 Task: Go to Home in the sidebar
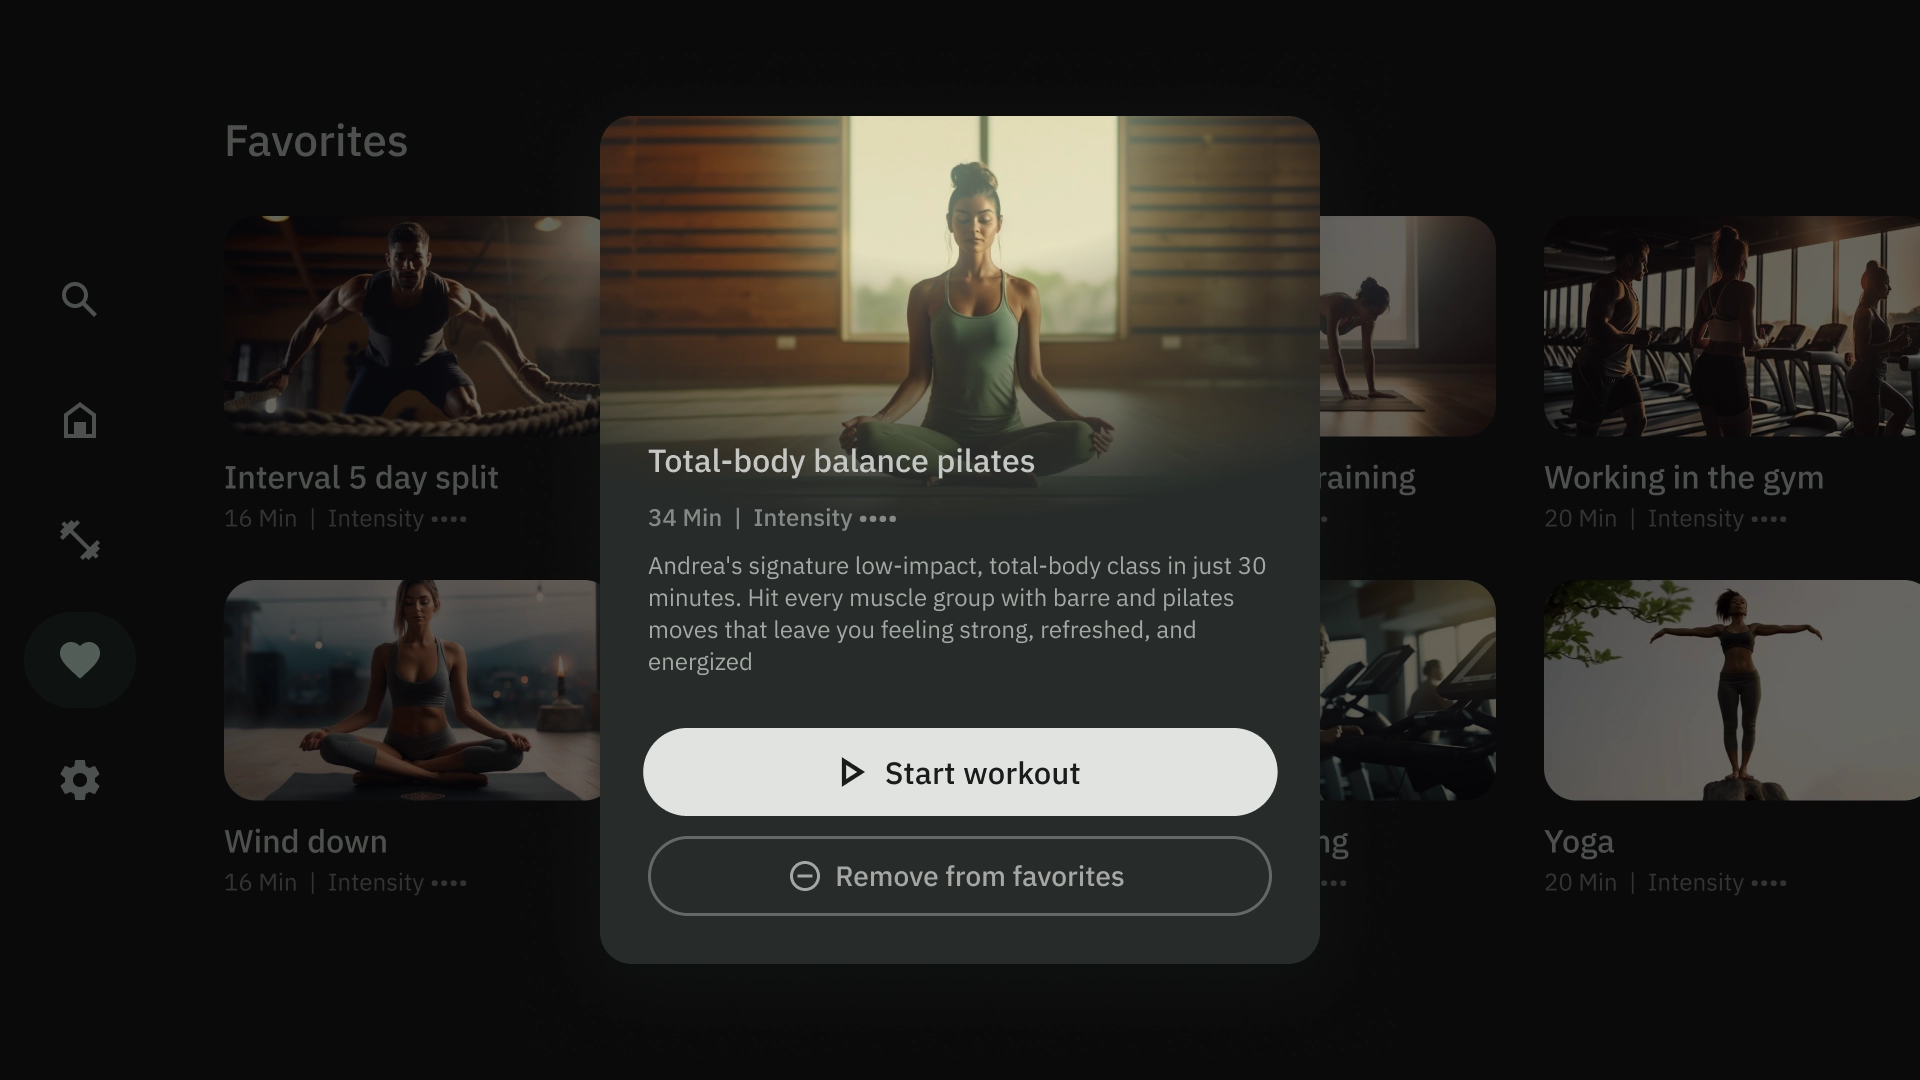79,420
